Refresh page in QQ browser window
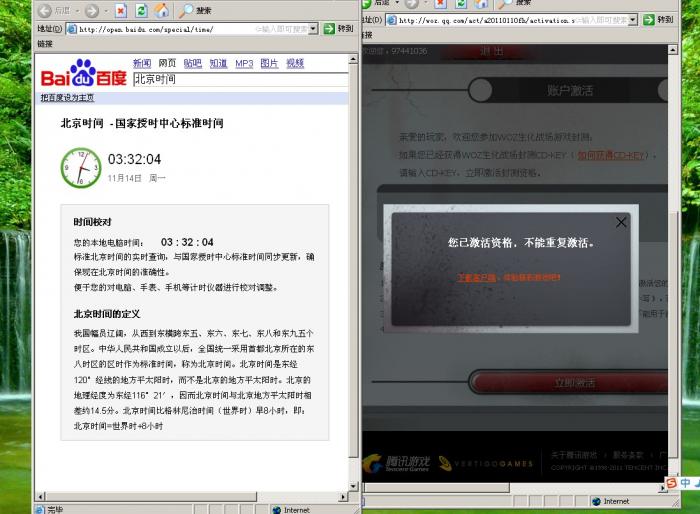Viewport: 700px width, 514px height. pos(460,4)
